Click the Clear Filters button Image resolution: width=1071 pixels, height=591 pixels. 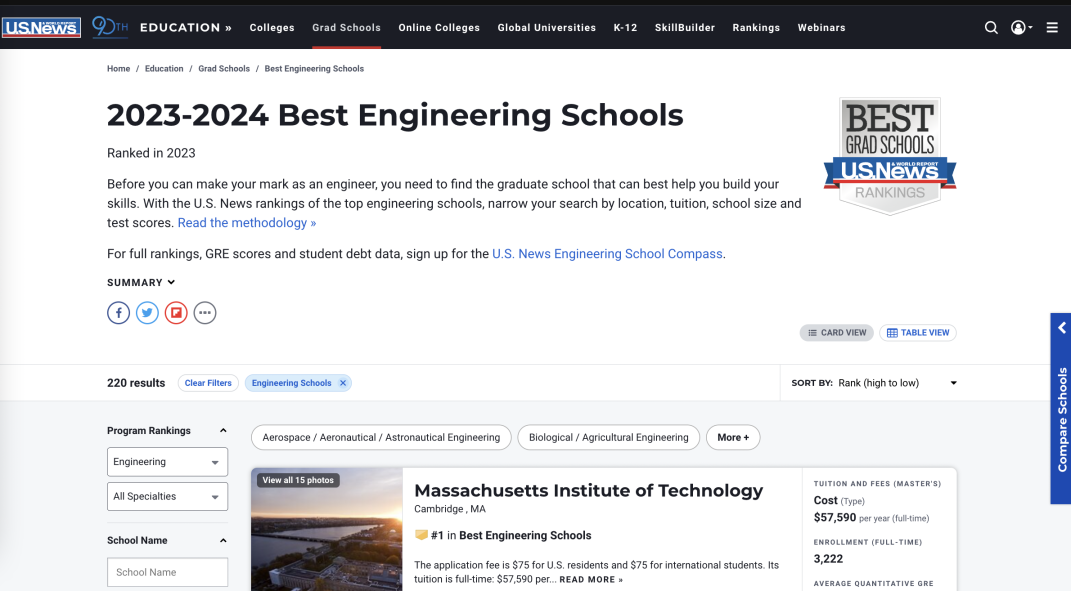tap(208, 383)
